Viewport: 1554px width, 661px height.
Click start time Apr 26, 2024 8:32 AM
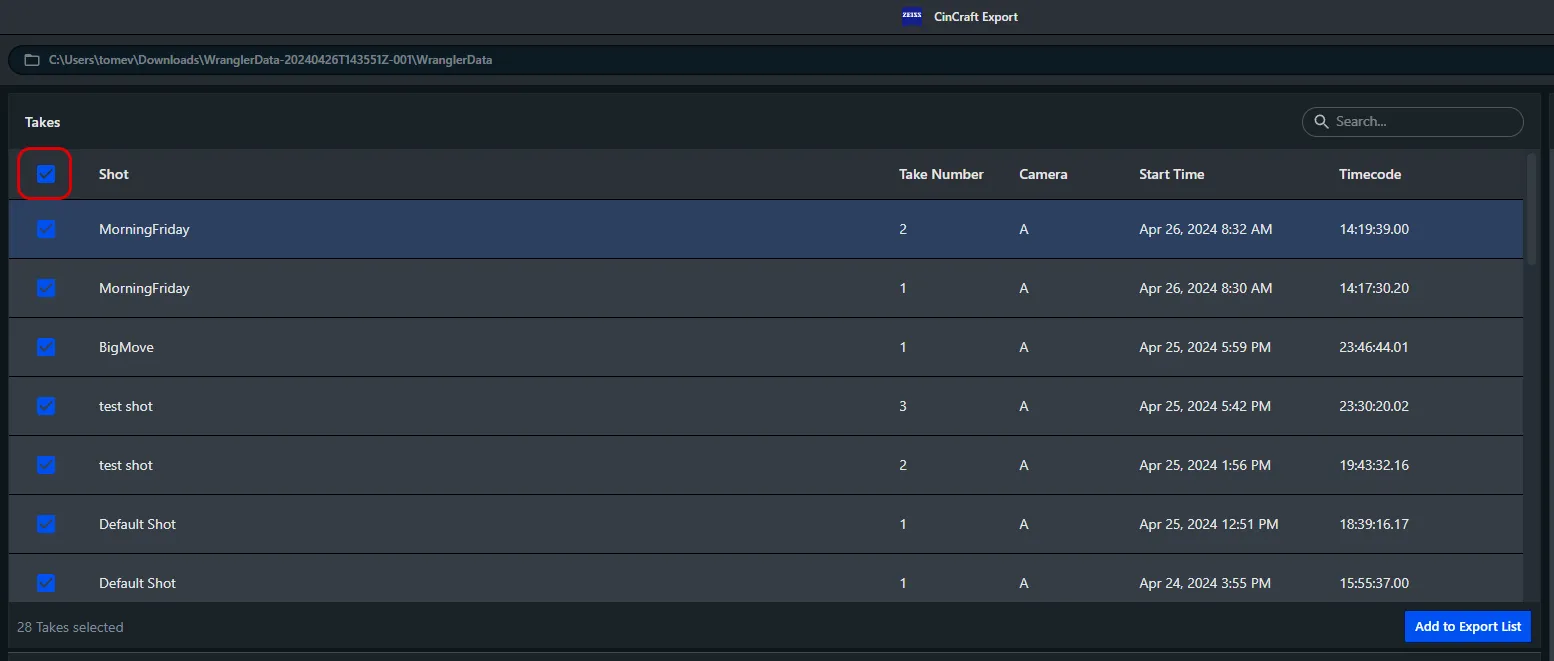pyautogui.click(x=1206, y=229)
